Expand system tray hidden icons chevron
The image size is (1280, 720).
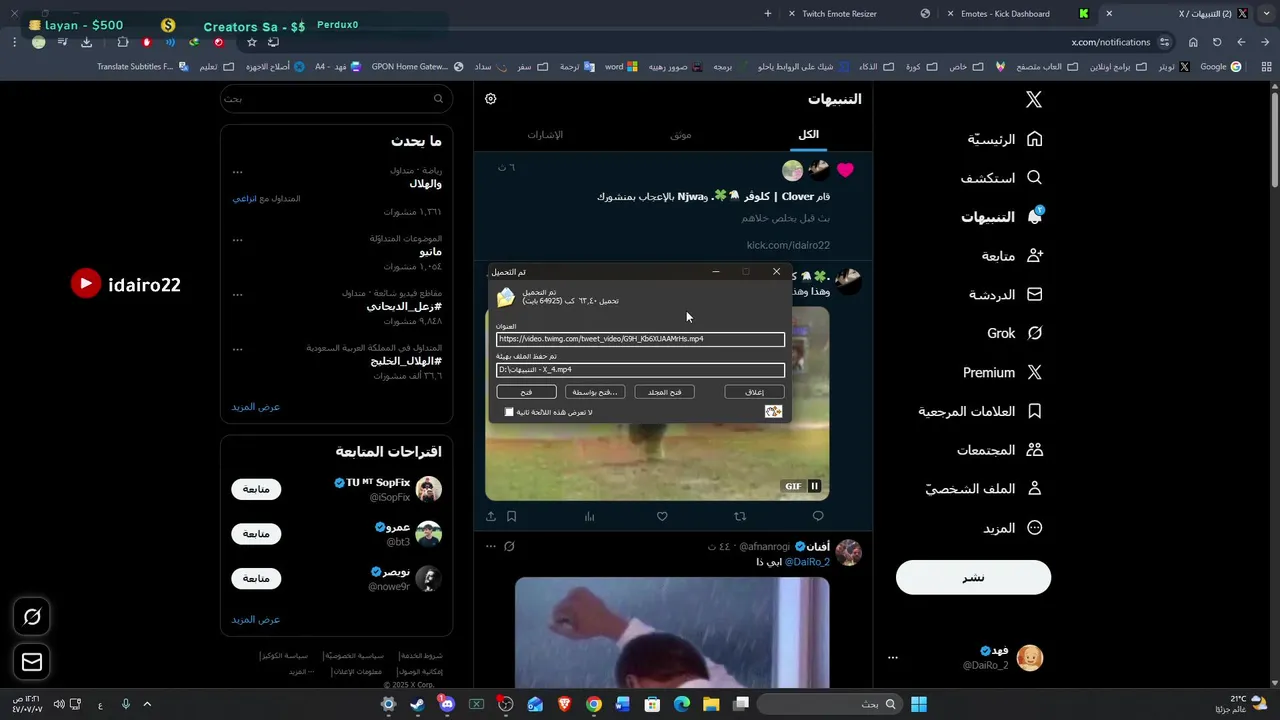[147, 704]
